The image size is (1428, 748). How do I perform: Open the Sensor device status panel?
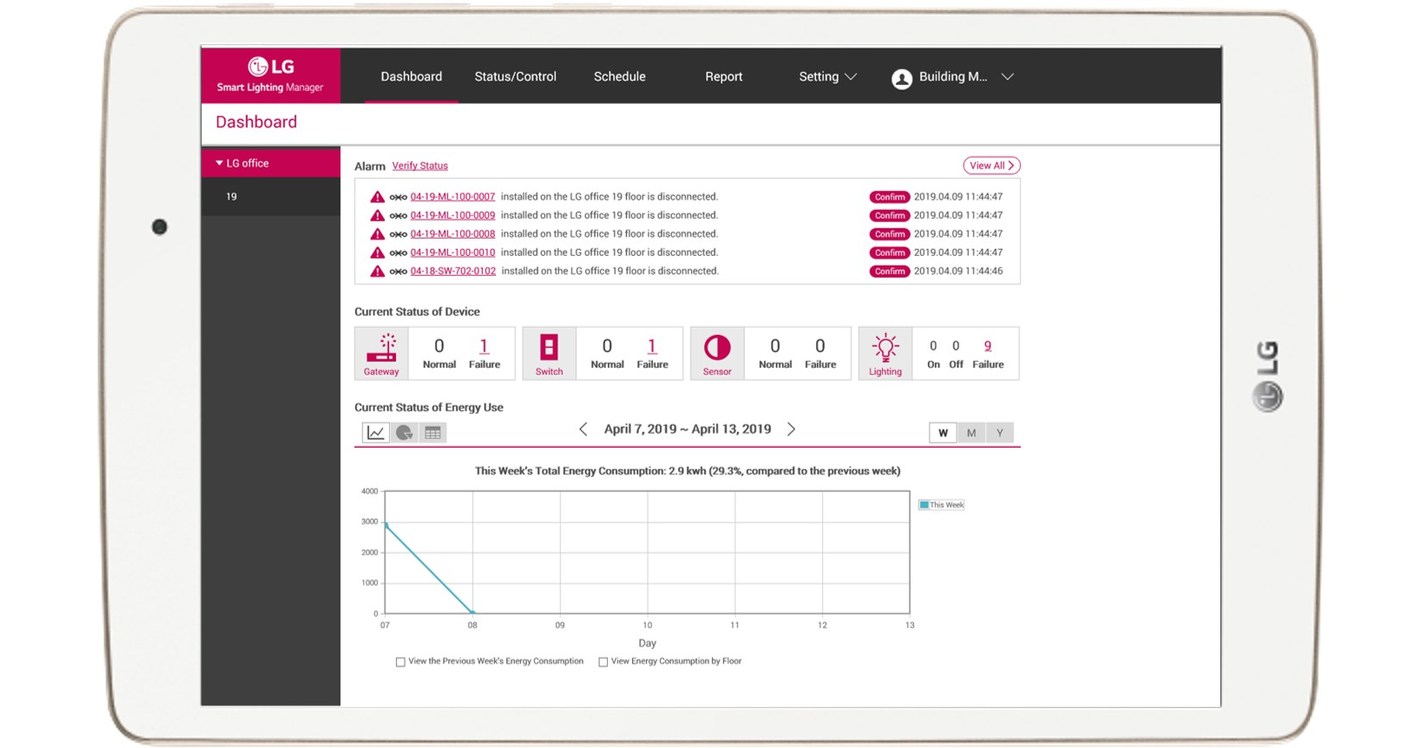(717, 347)
